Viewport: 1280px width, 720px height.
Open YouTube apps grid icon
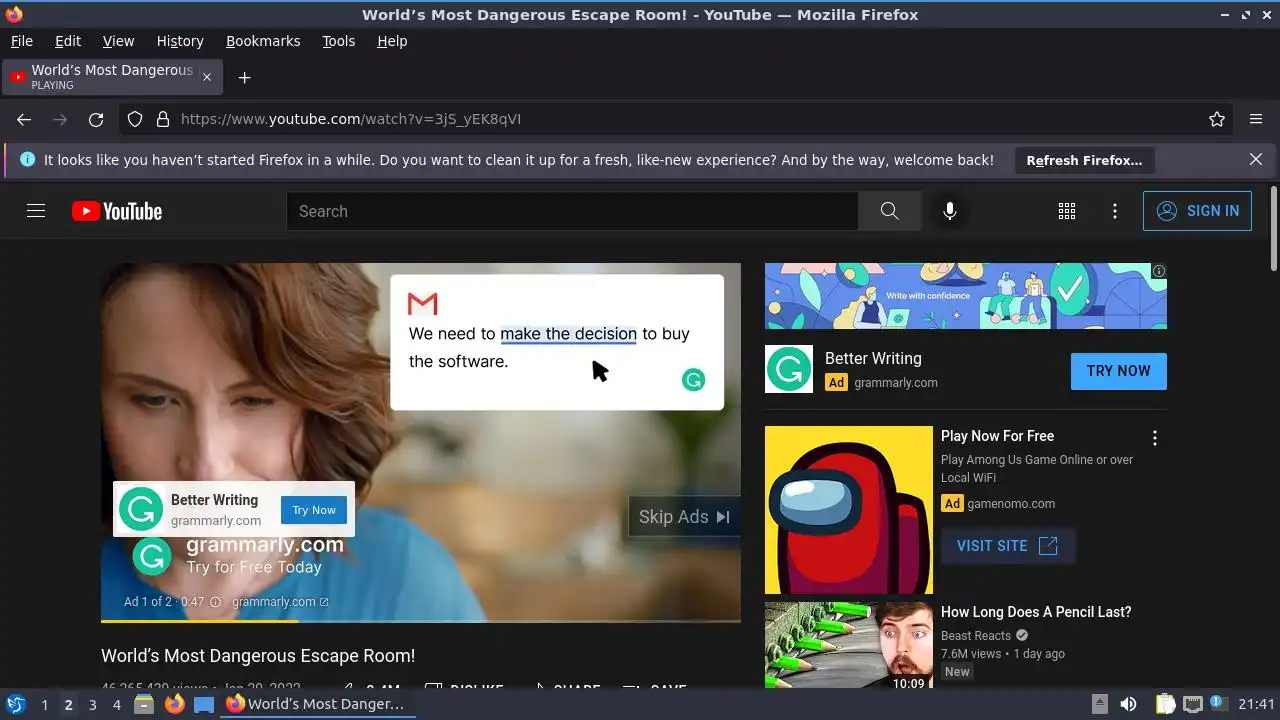point(1067,211)
